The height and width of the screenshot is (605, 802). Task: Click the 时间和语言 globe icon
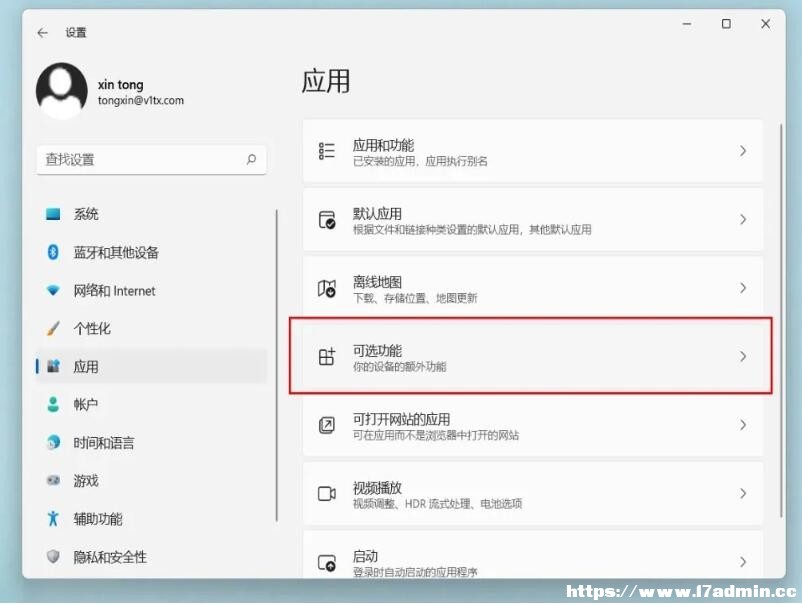click(53, 442)
